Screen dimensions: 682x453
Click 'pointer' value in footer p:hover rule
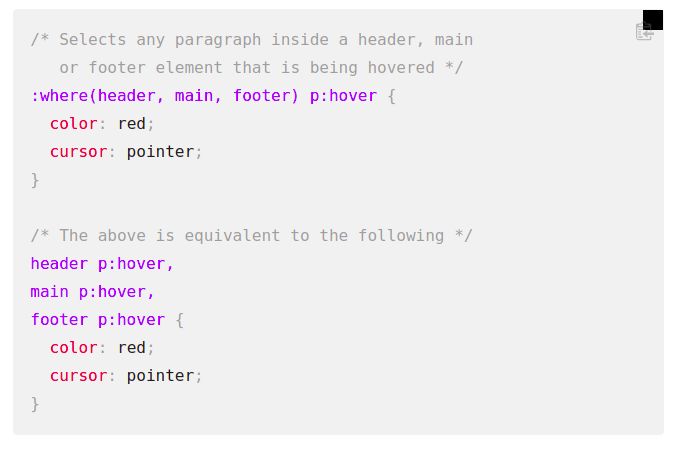160,376
